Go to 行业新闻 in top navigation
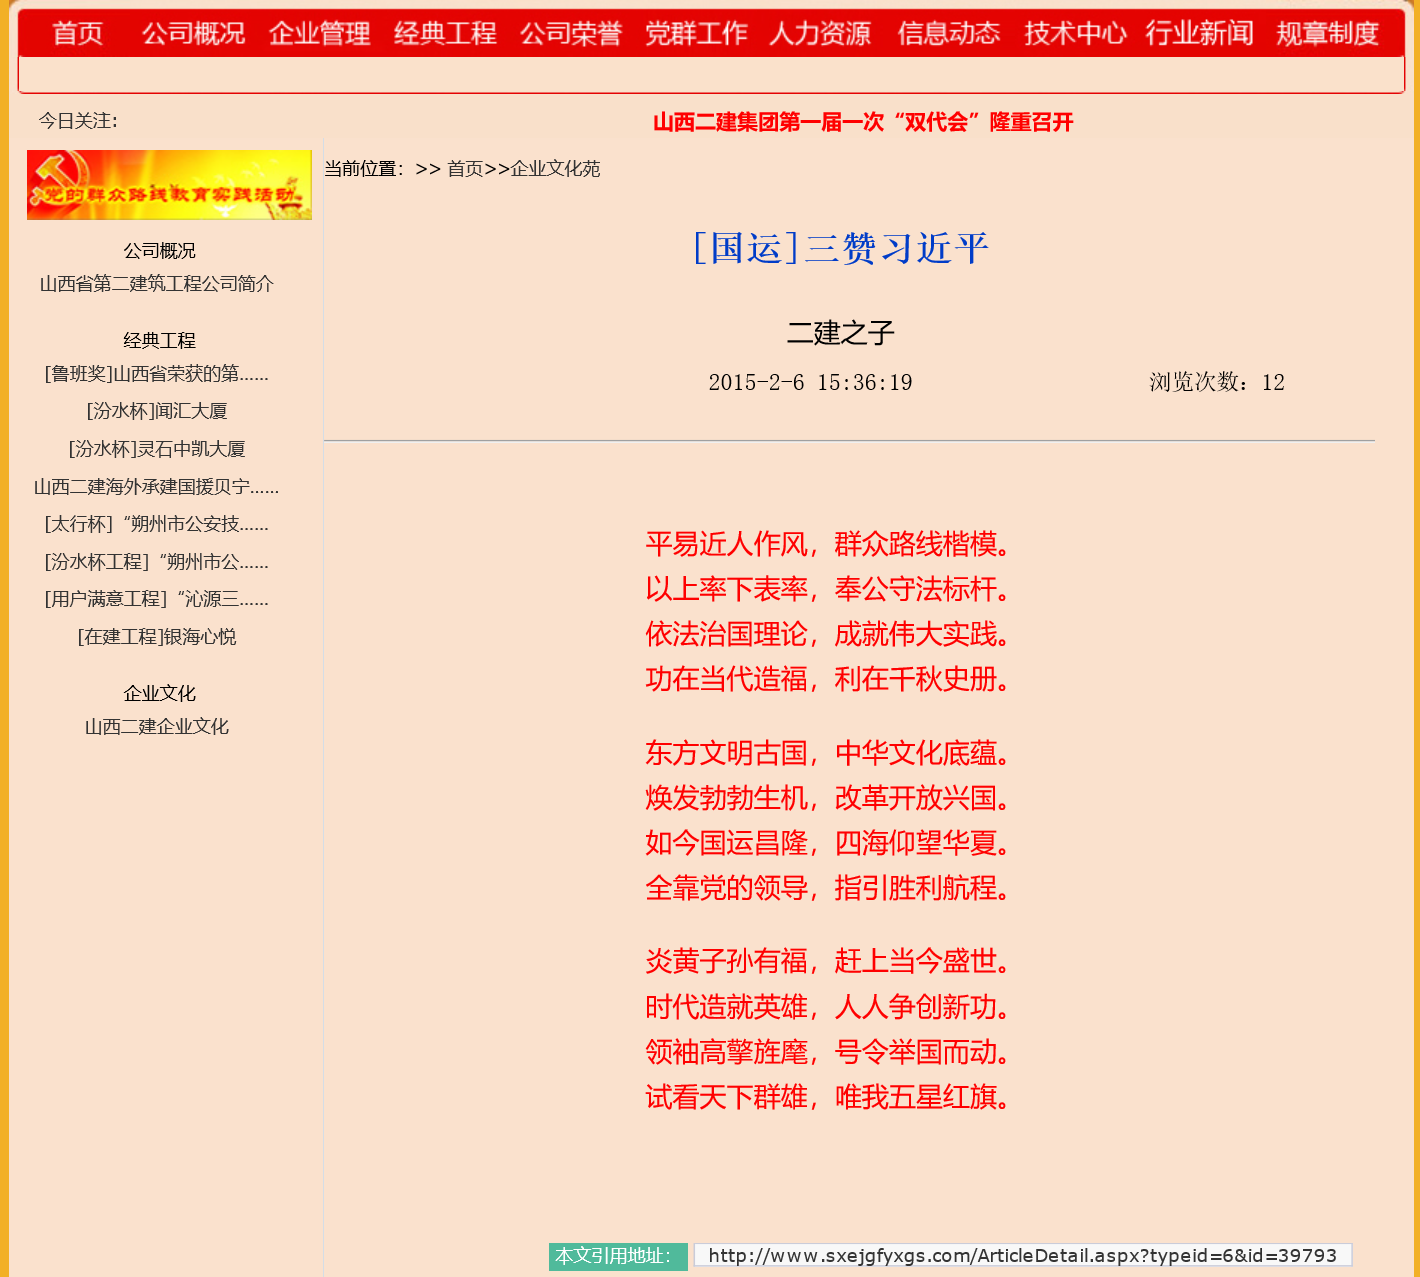This screenshot has height=1277, width=1420. pyautogui.click(x=1199, y=34)
